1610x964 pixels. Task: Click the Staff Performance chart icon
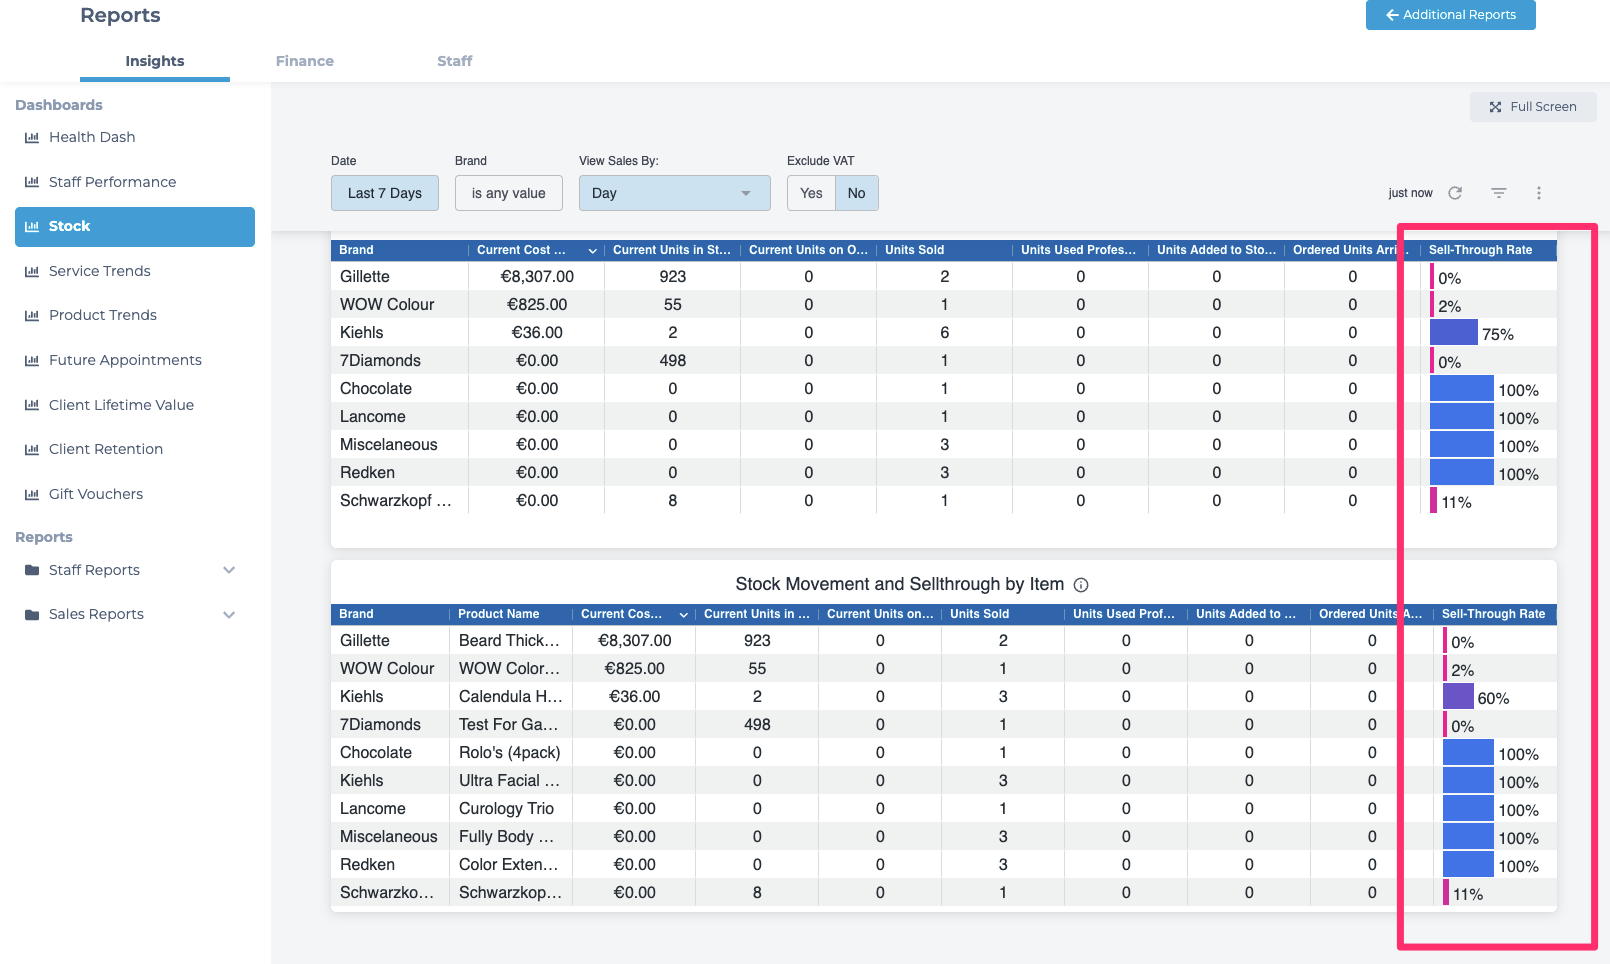[x=32, y=182]
